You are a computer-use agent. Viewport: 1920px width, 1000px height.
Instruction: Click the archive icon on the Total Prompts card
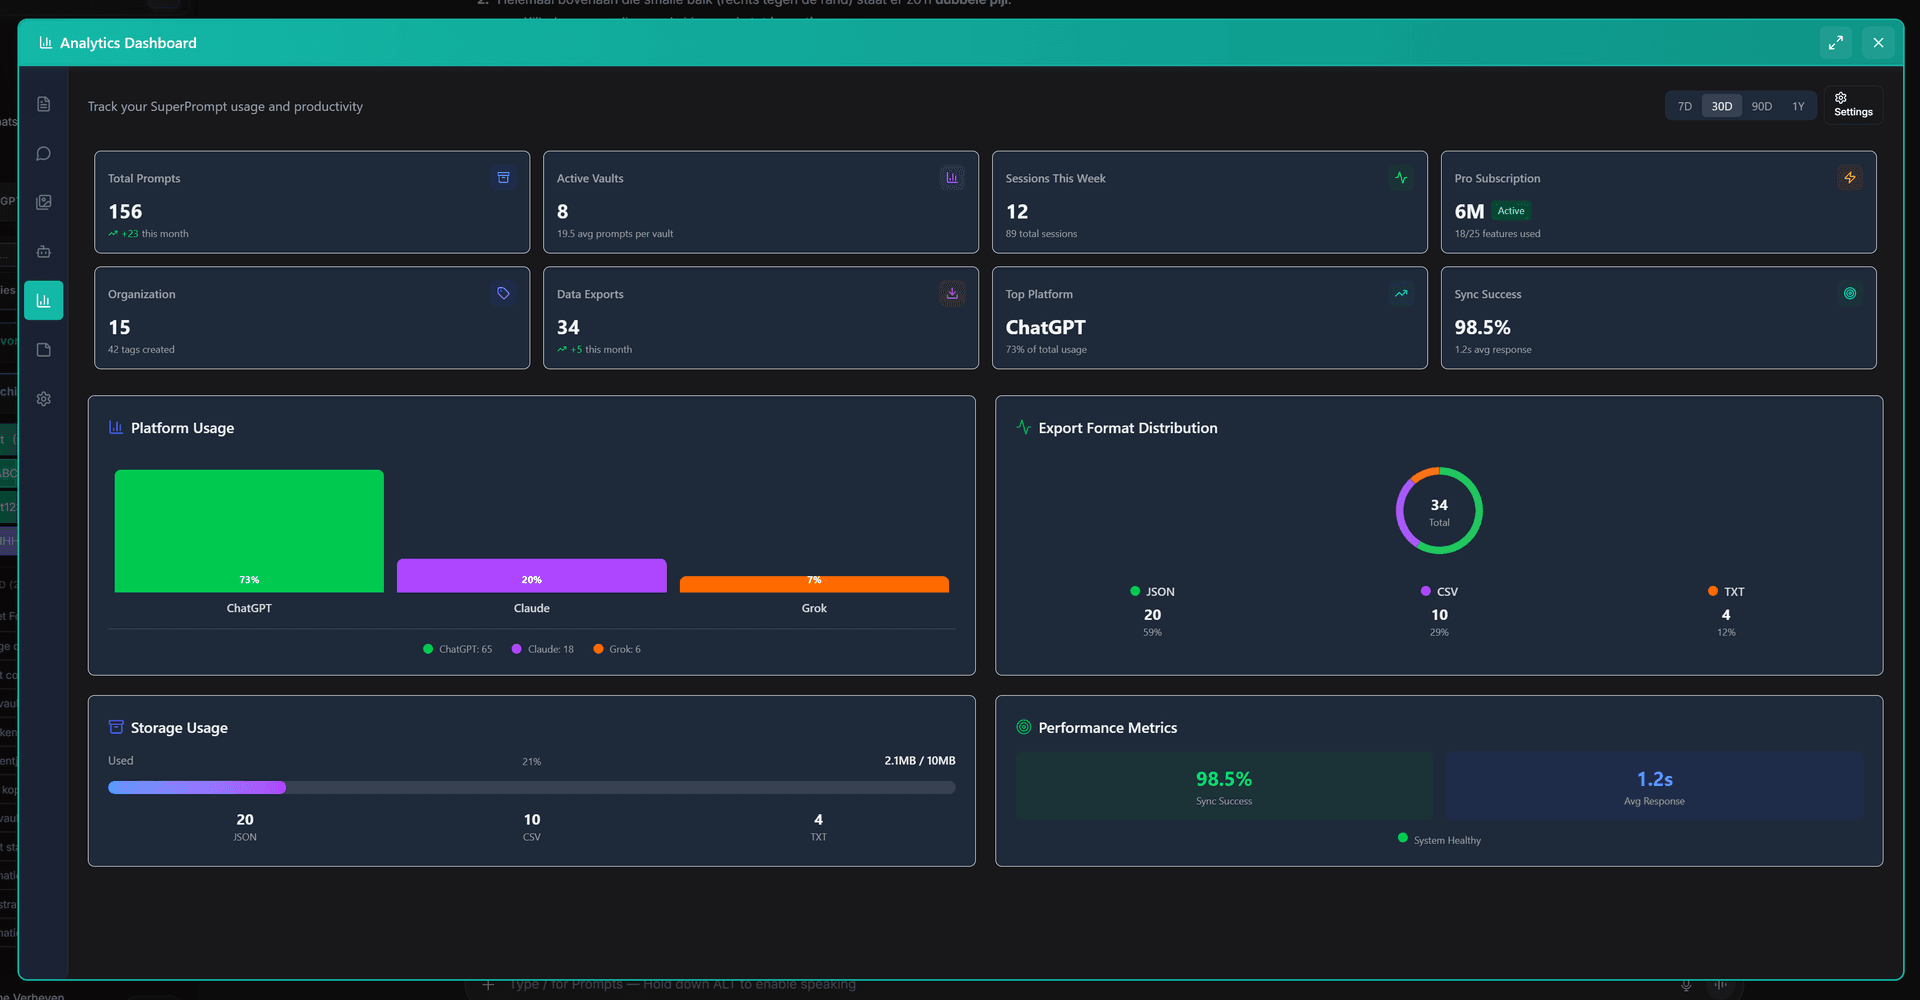point(503,177)
